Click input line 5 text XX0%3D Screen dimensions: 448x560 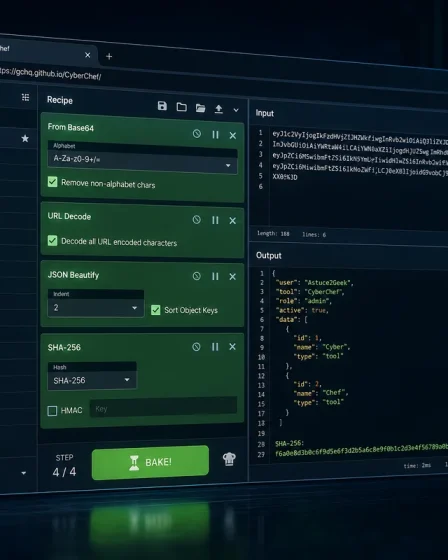[285, 177]
